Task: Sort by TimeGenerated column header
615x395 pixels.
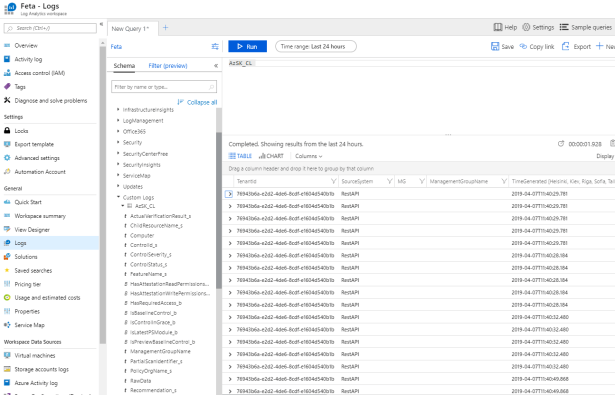Action: pos(563,182)
